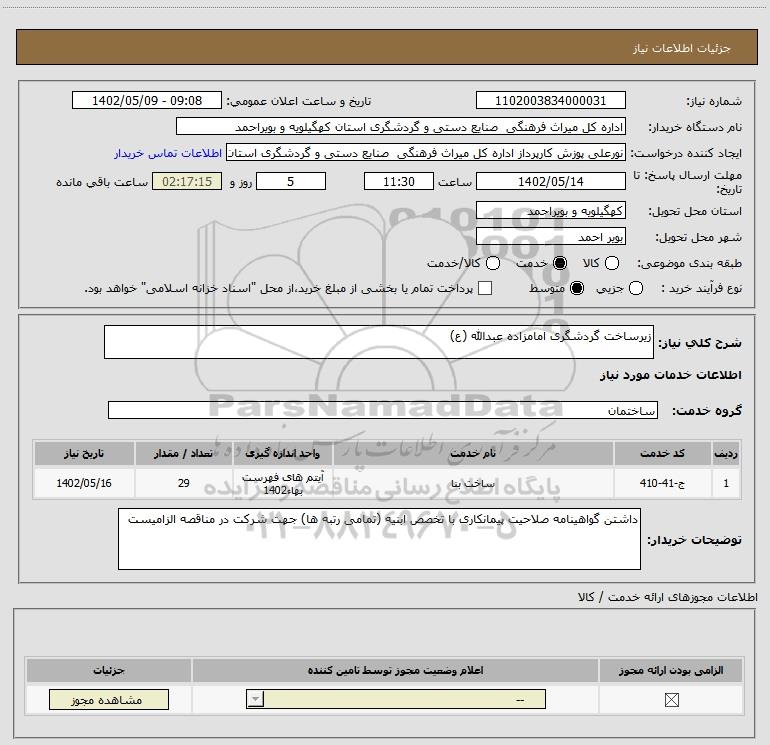Open اطلاعات تماس خریدار link
770x745 pixels.
(x=168, y=153)
